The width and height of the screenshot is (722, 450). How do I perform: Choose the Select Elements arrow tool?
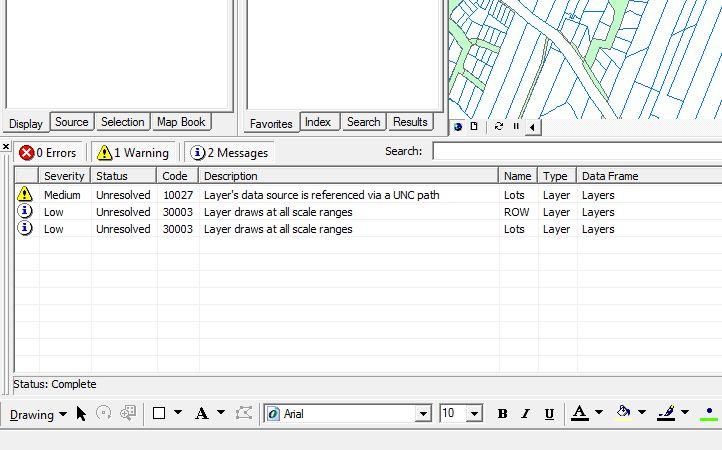tap(82, 414)
